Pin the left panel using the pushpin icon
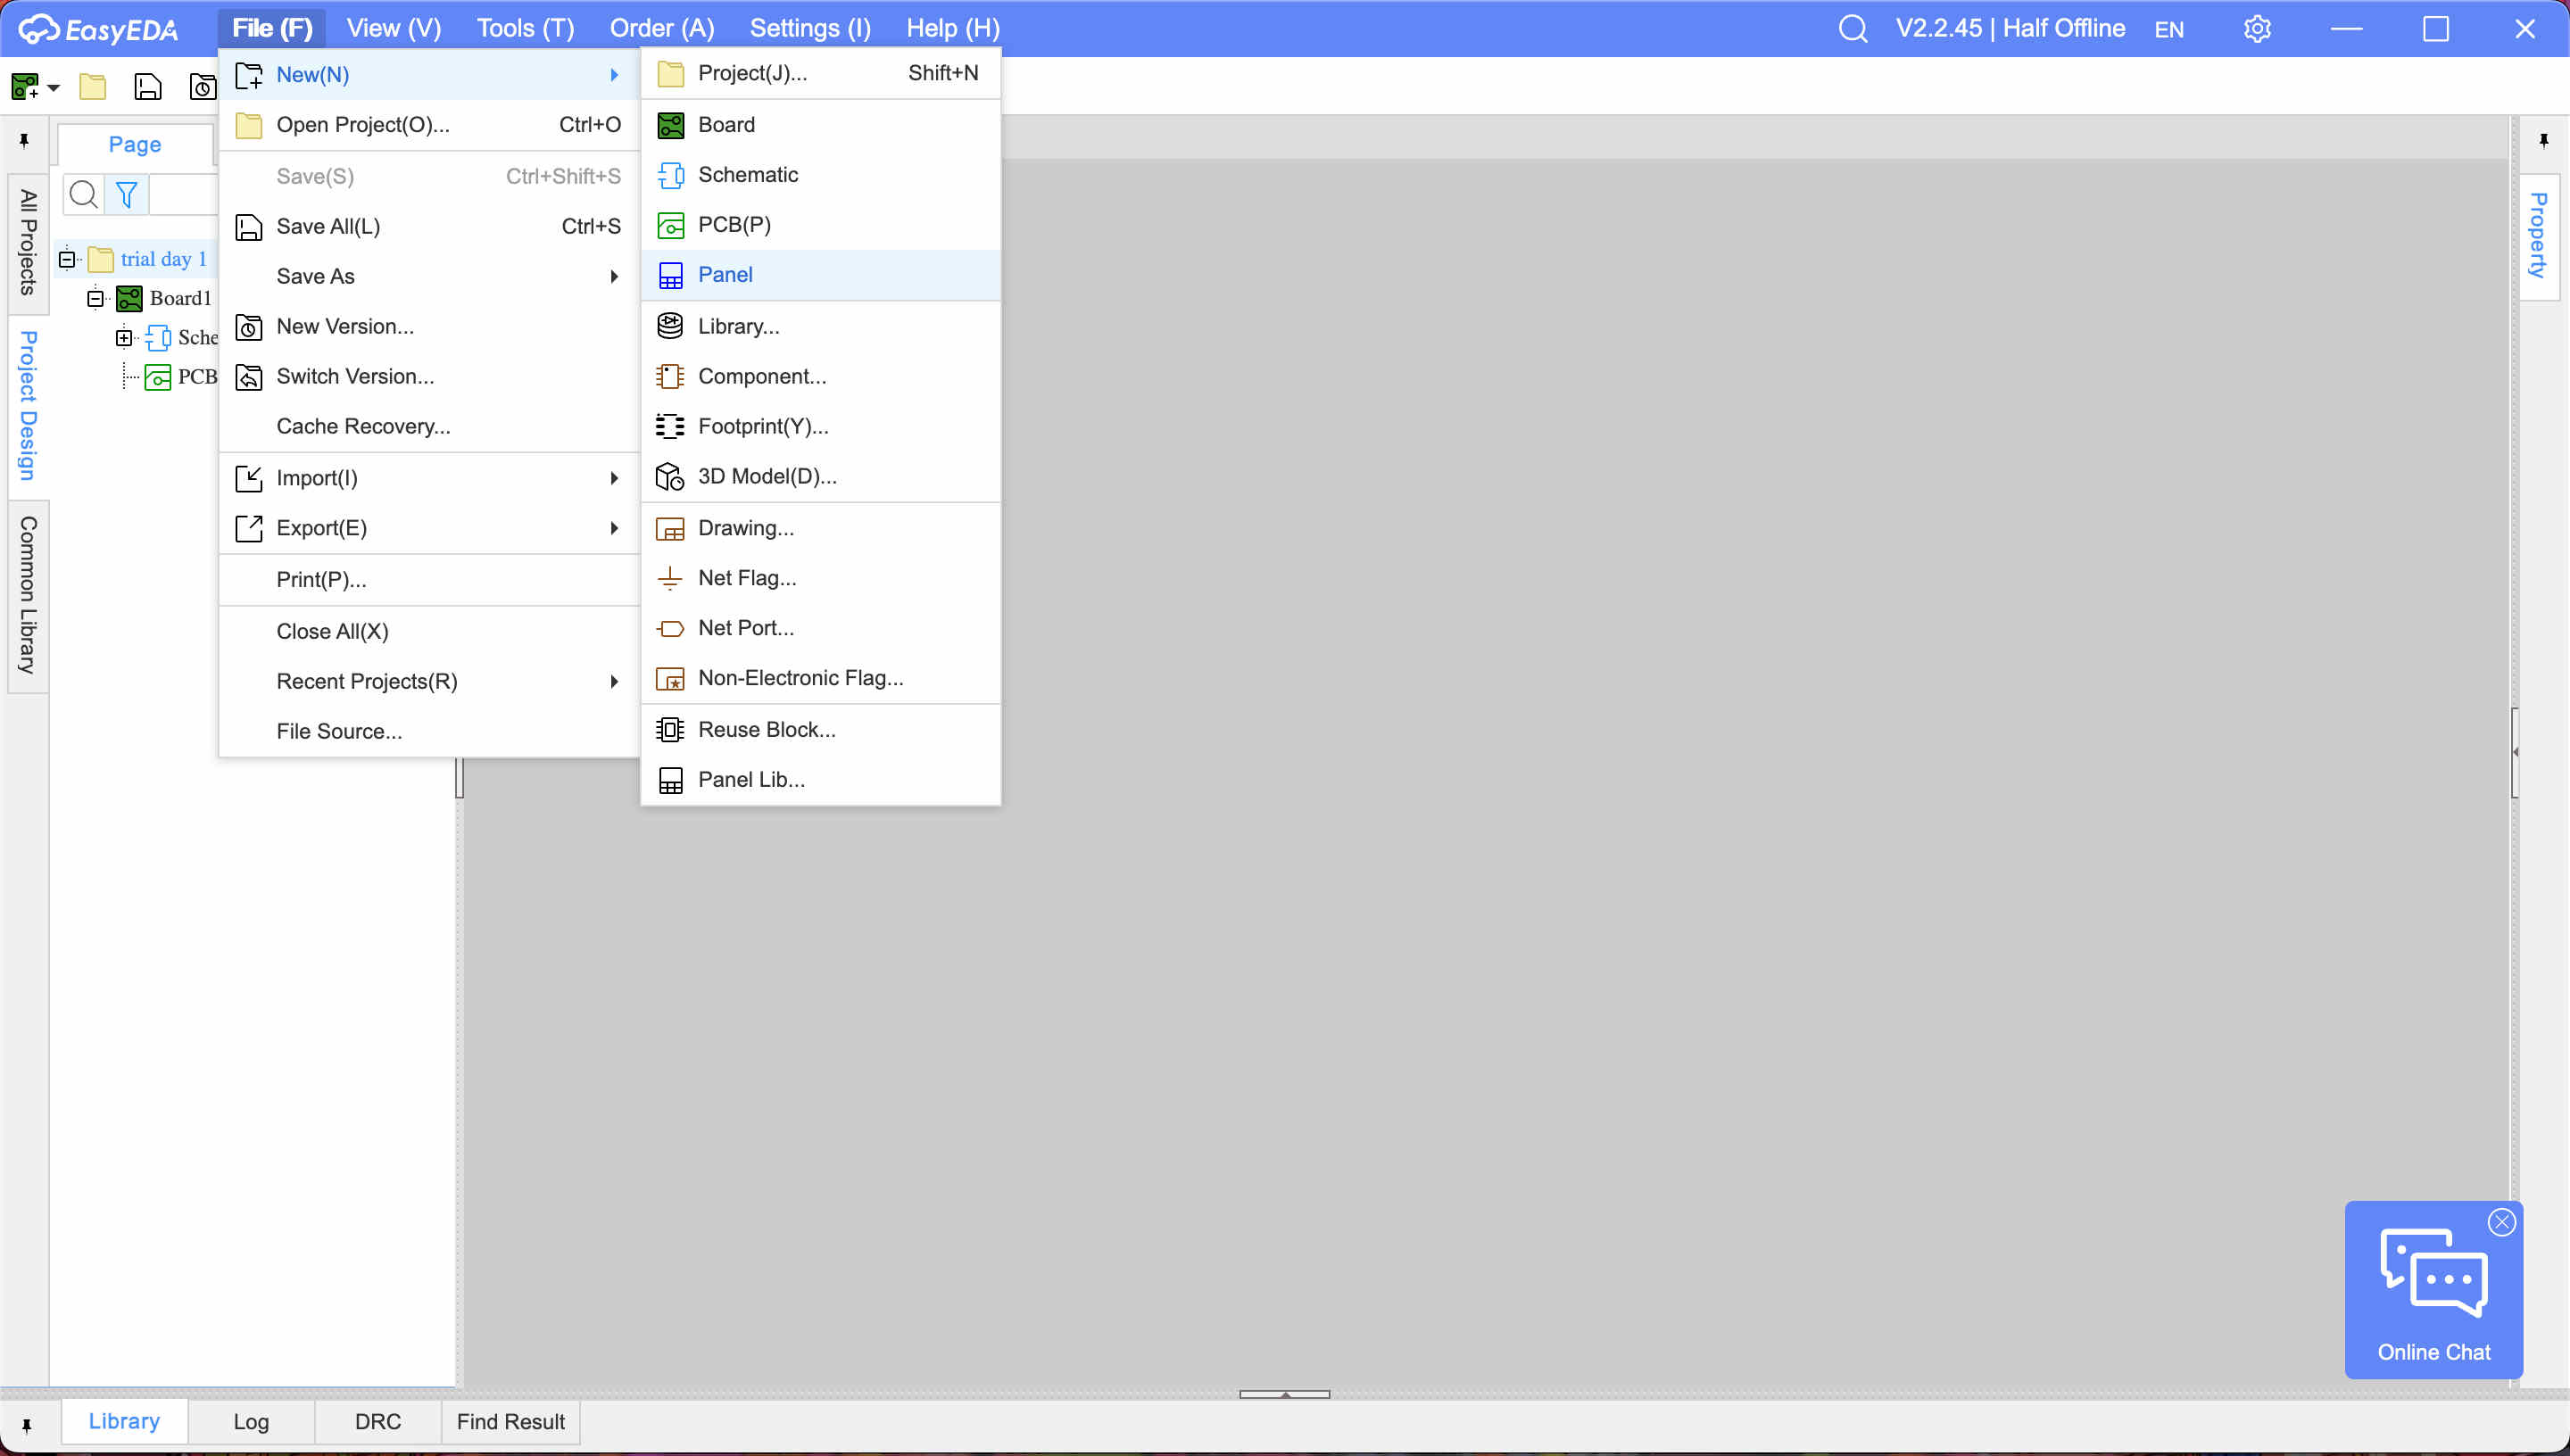This screenshot has height=1456, width=2570. coord(25,141)
